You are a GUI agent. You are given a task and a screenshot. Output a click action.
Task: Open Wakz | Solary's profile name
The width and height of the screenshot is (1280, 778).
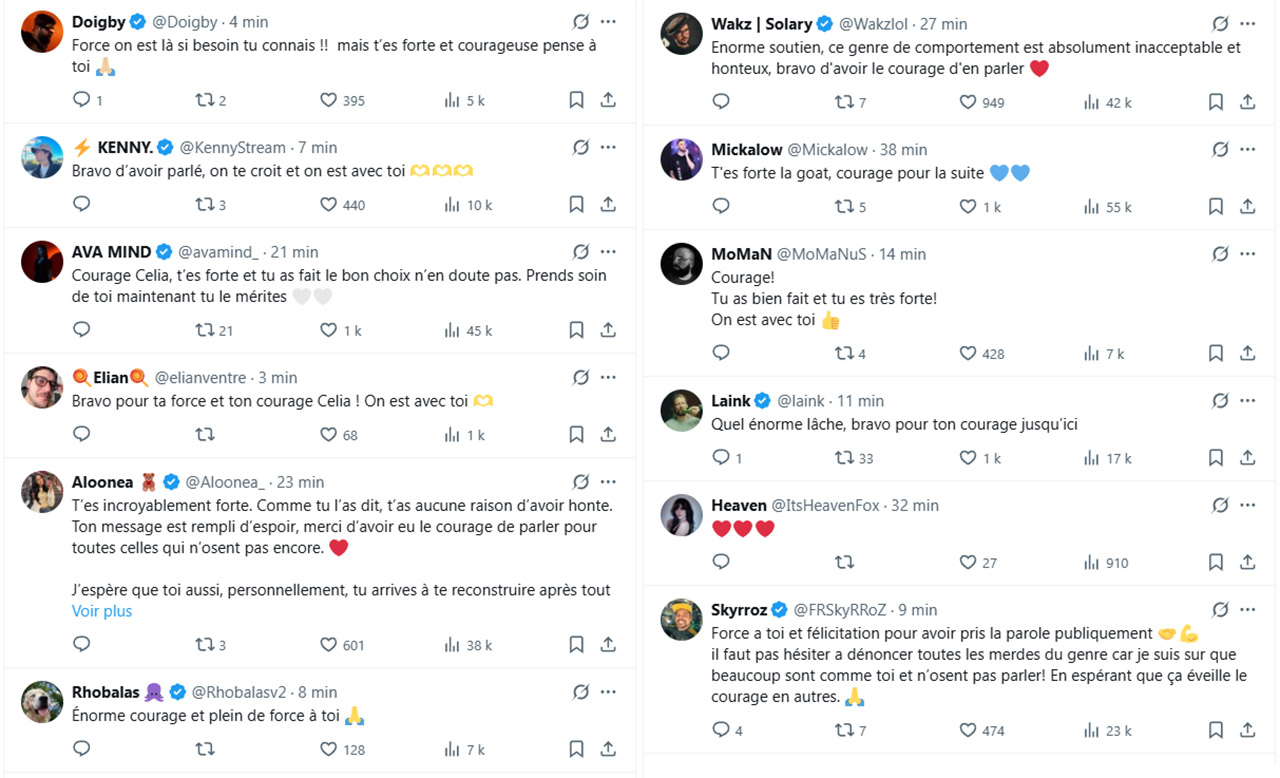[761, 24]
